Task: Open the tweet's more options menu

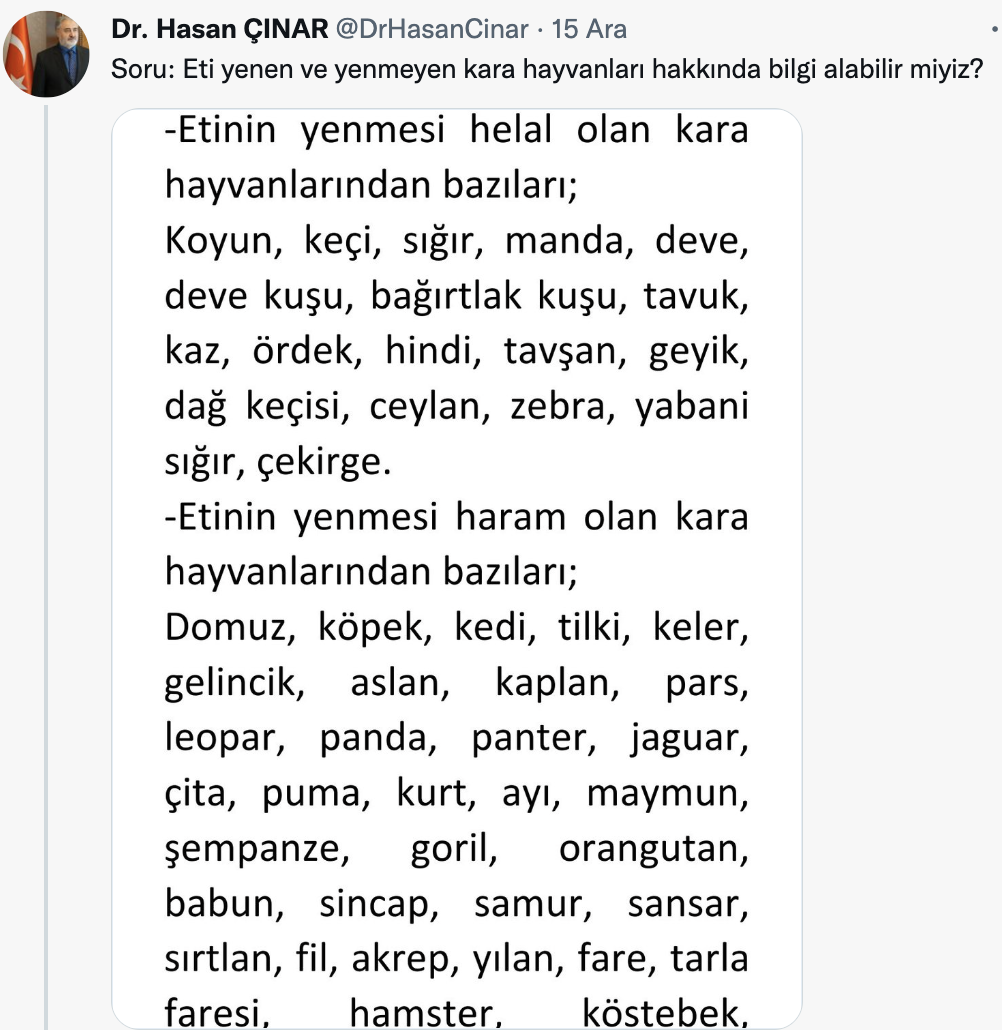Action: click(996, 28)
